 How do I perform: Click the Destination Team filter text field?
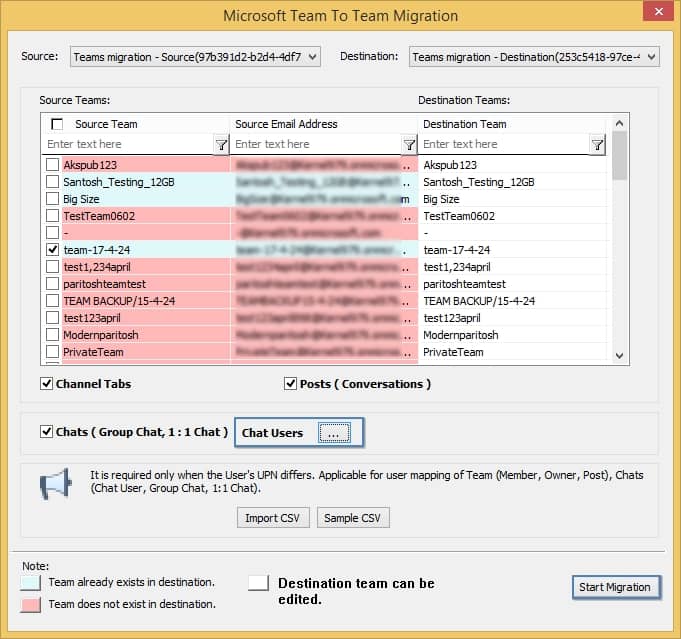point(504,144)
